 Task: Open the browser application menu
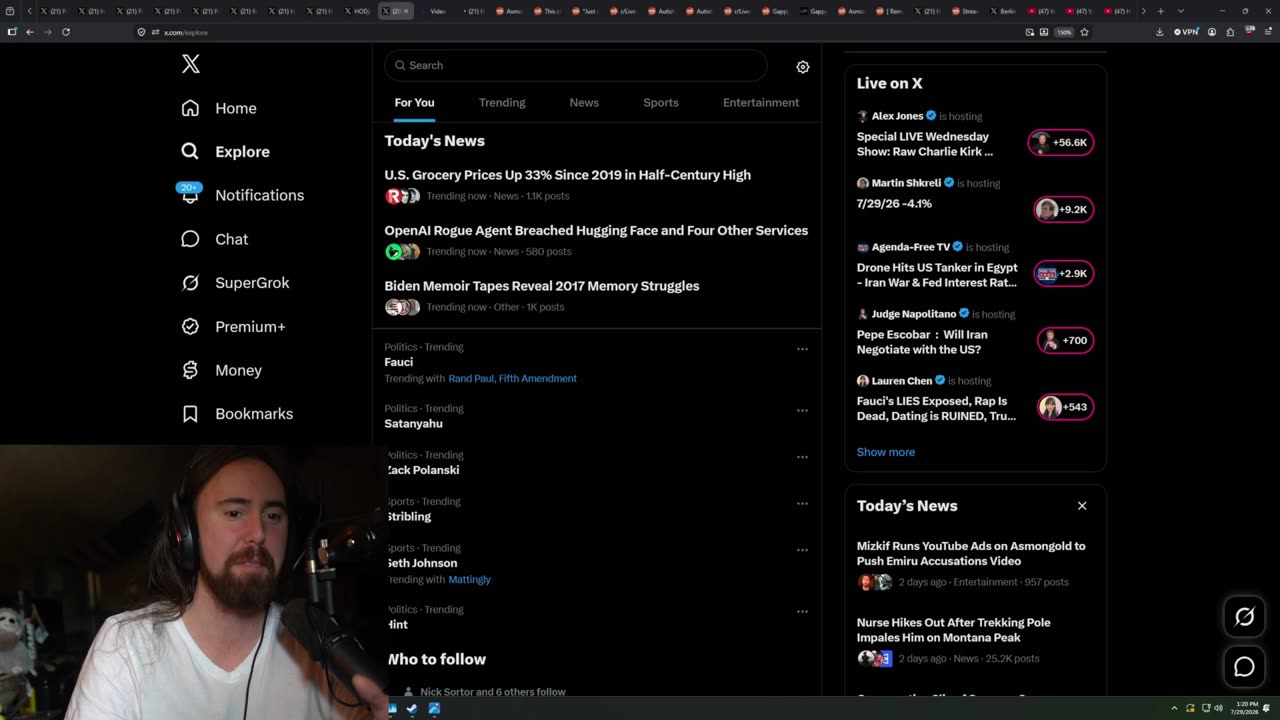tap(1267, 32)
